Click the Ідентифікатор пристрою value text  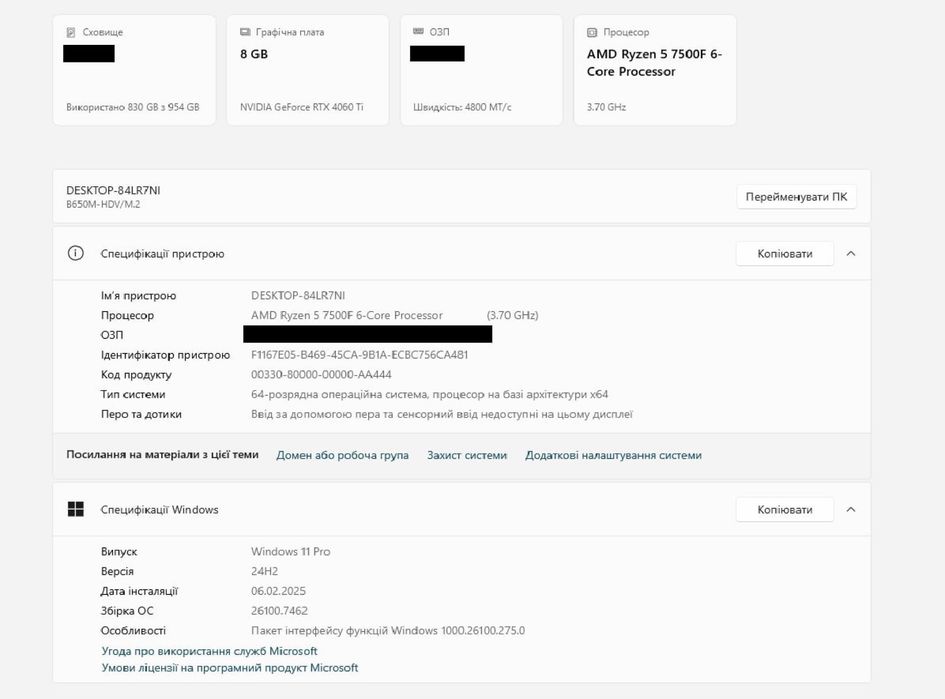click(359, 355)
